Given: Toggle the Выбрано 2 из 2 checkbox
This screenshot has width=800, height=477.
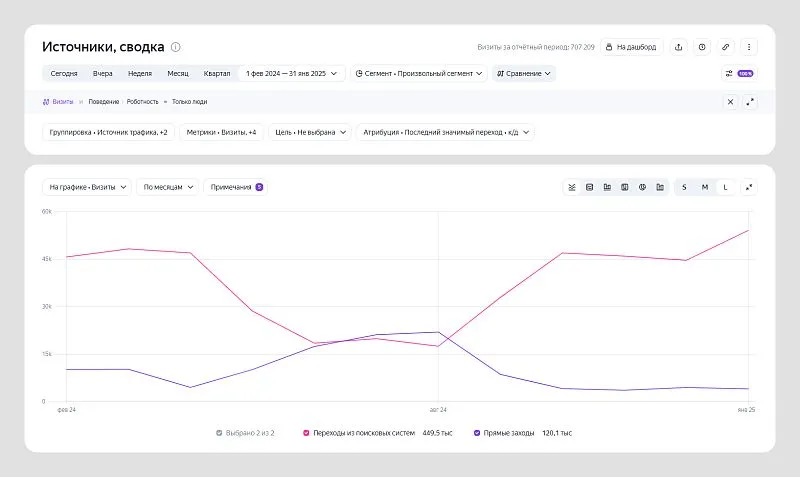Looking at the screenshot, I should 219,433.
